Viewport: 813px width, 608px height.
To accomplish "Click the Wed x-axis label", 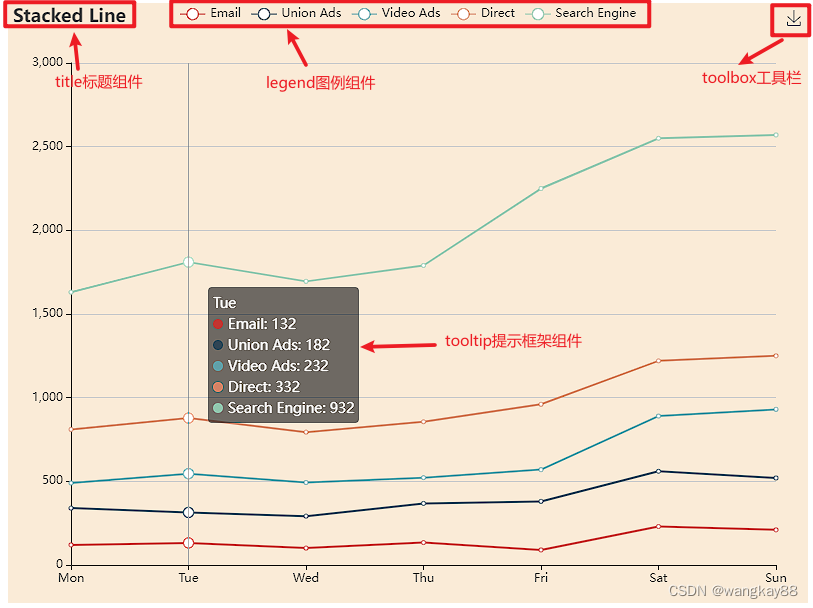I will click(x=306, y=578).
